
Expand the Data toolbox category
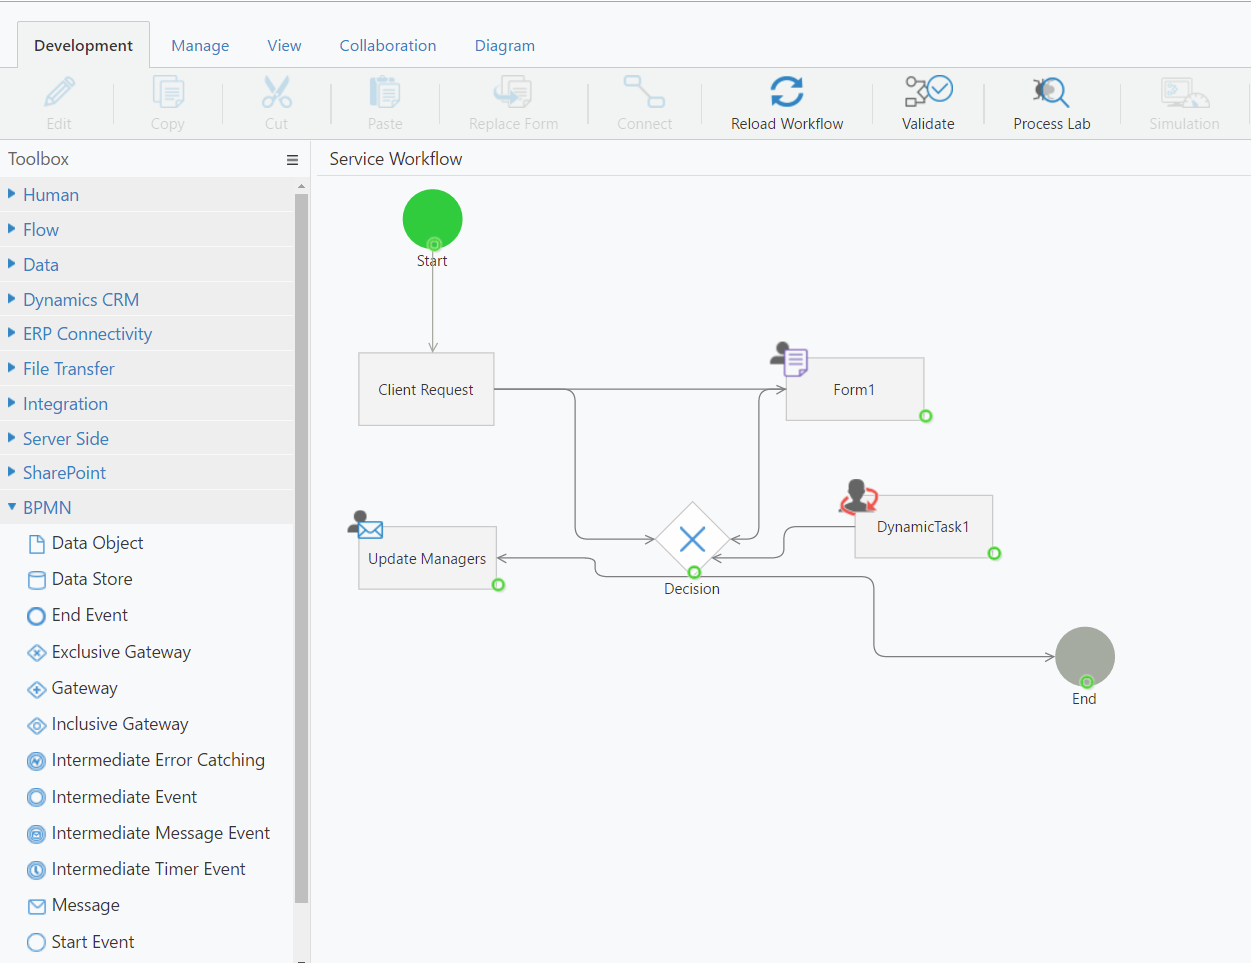click(x=147, y=265)
